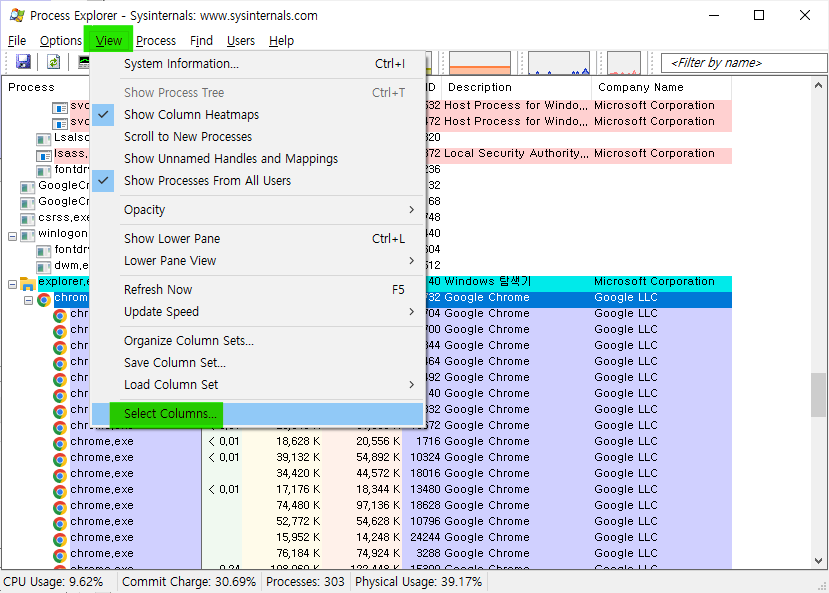
Task: Click the CPU usage orange graph in toolbar
Action: 480,63
